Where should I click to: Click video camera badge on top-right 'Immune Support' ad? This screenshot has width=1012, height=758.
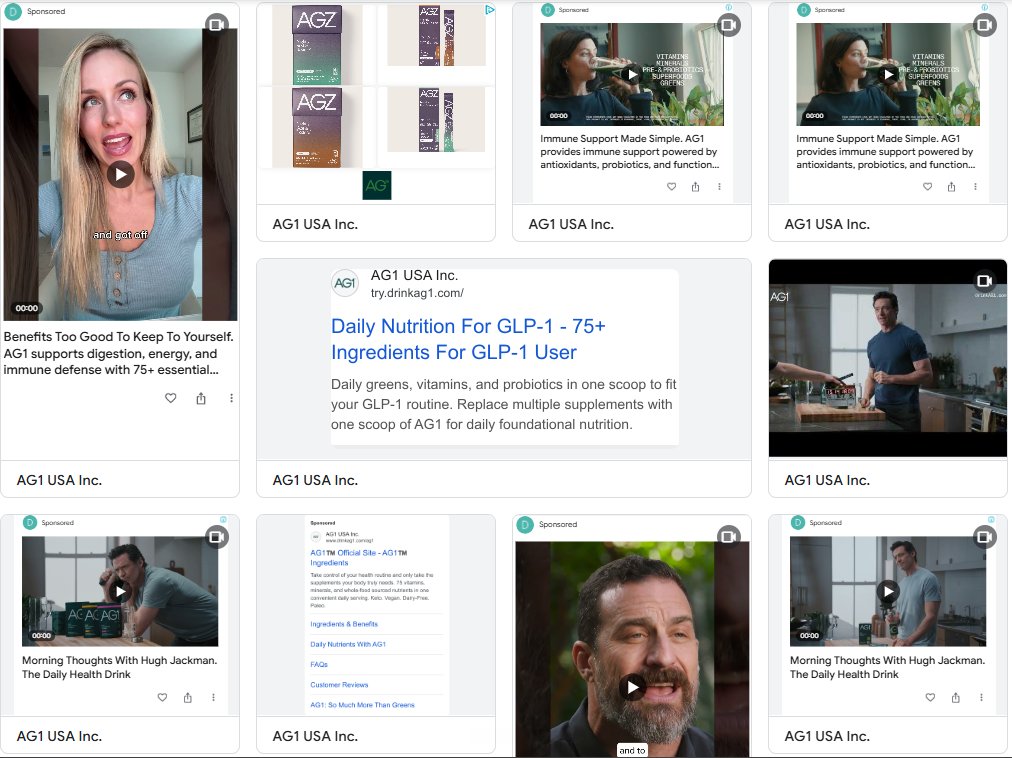point(985,25)
